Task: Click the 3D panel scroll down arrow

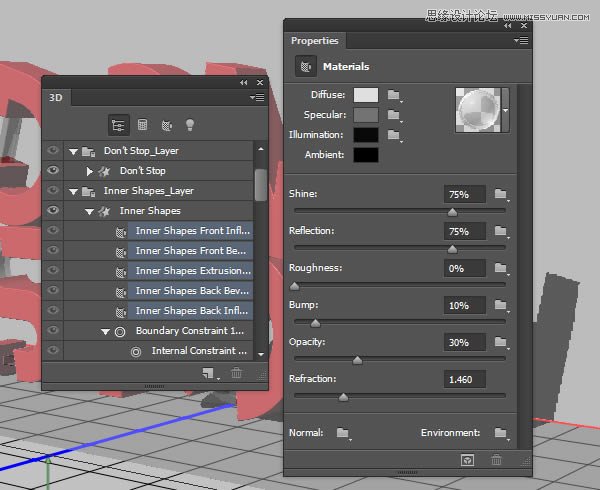Action: pos(261,354)
